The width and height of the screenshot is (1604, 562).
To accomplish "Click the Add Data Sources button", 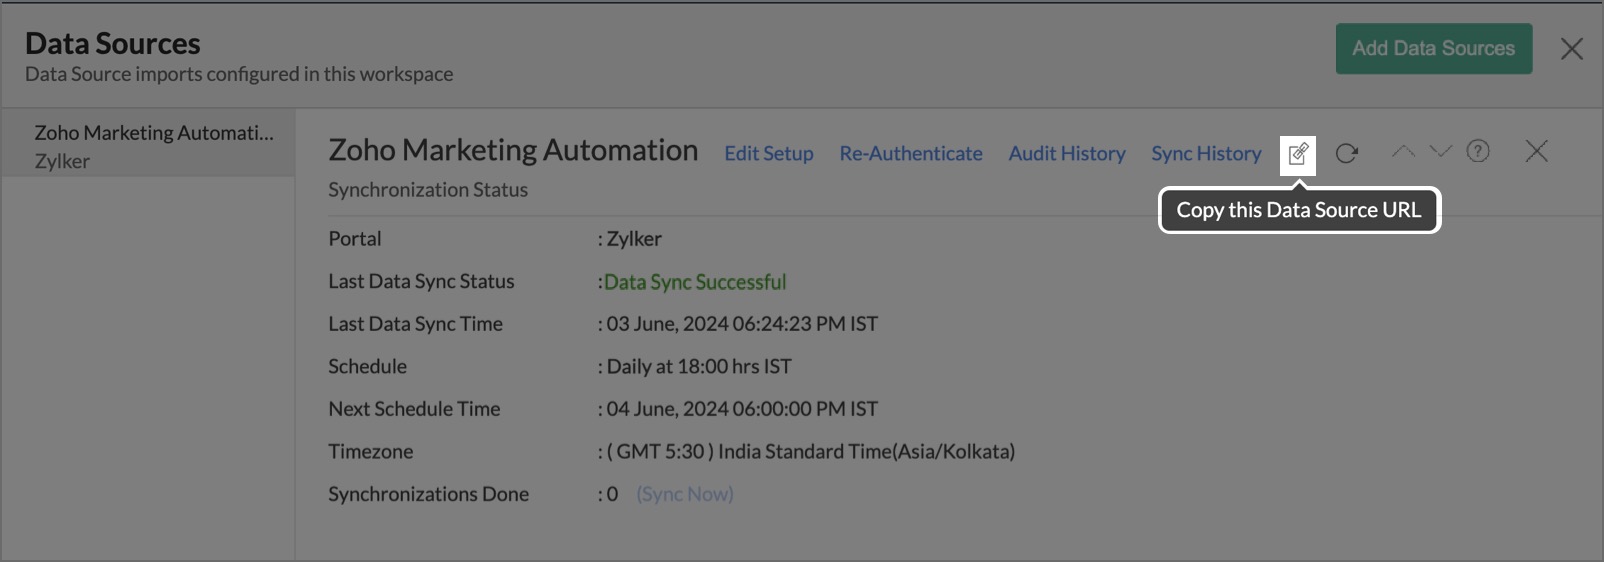I will [1434, 48].
